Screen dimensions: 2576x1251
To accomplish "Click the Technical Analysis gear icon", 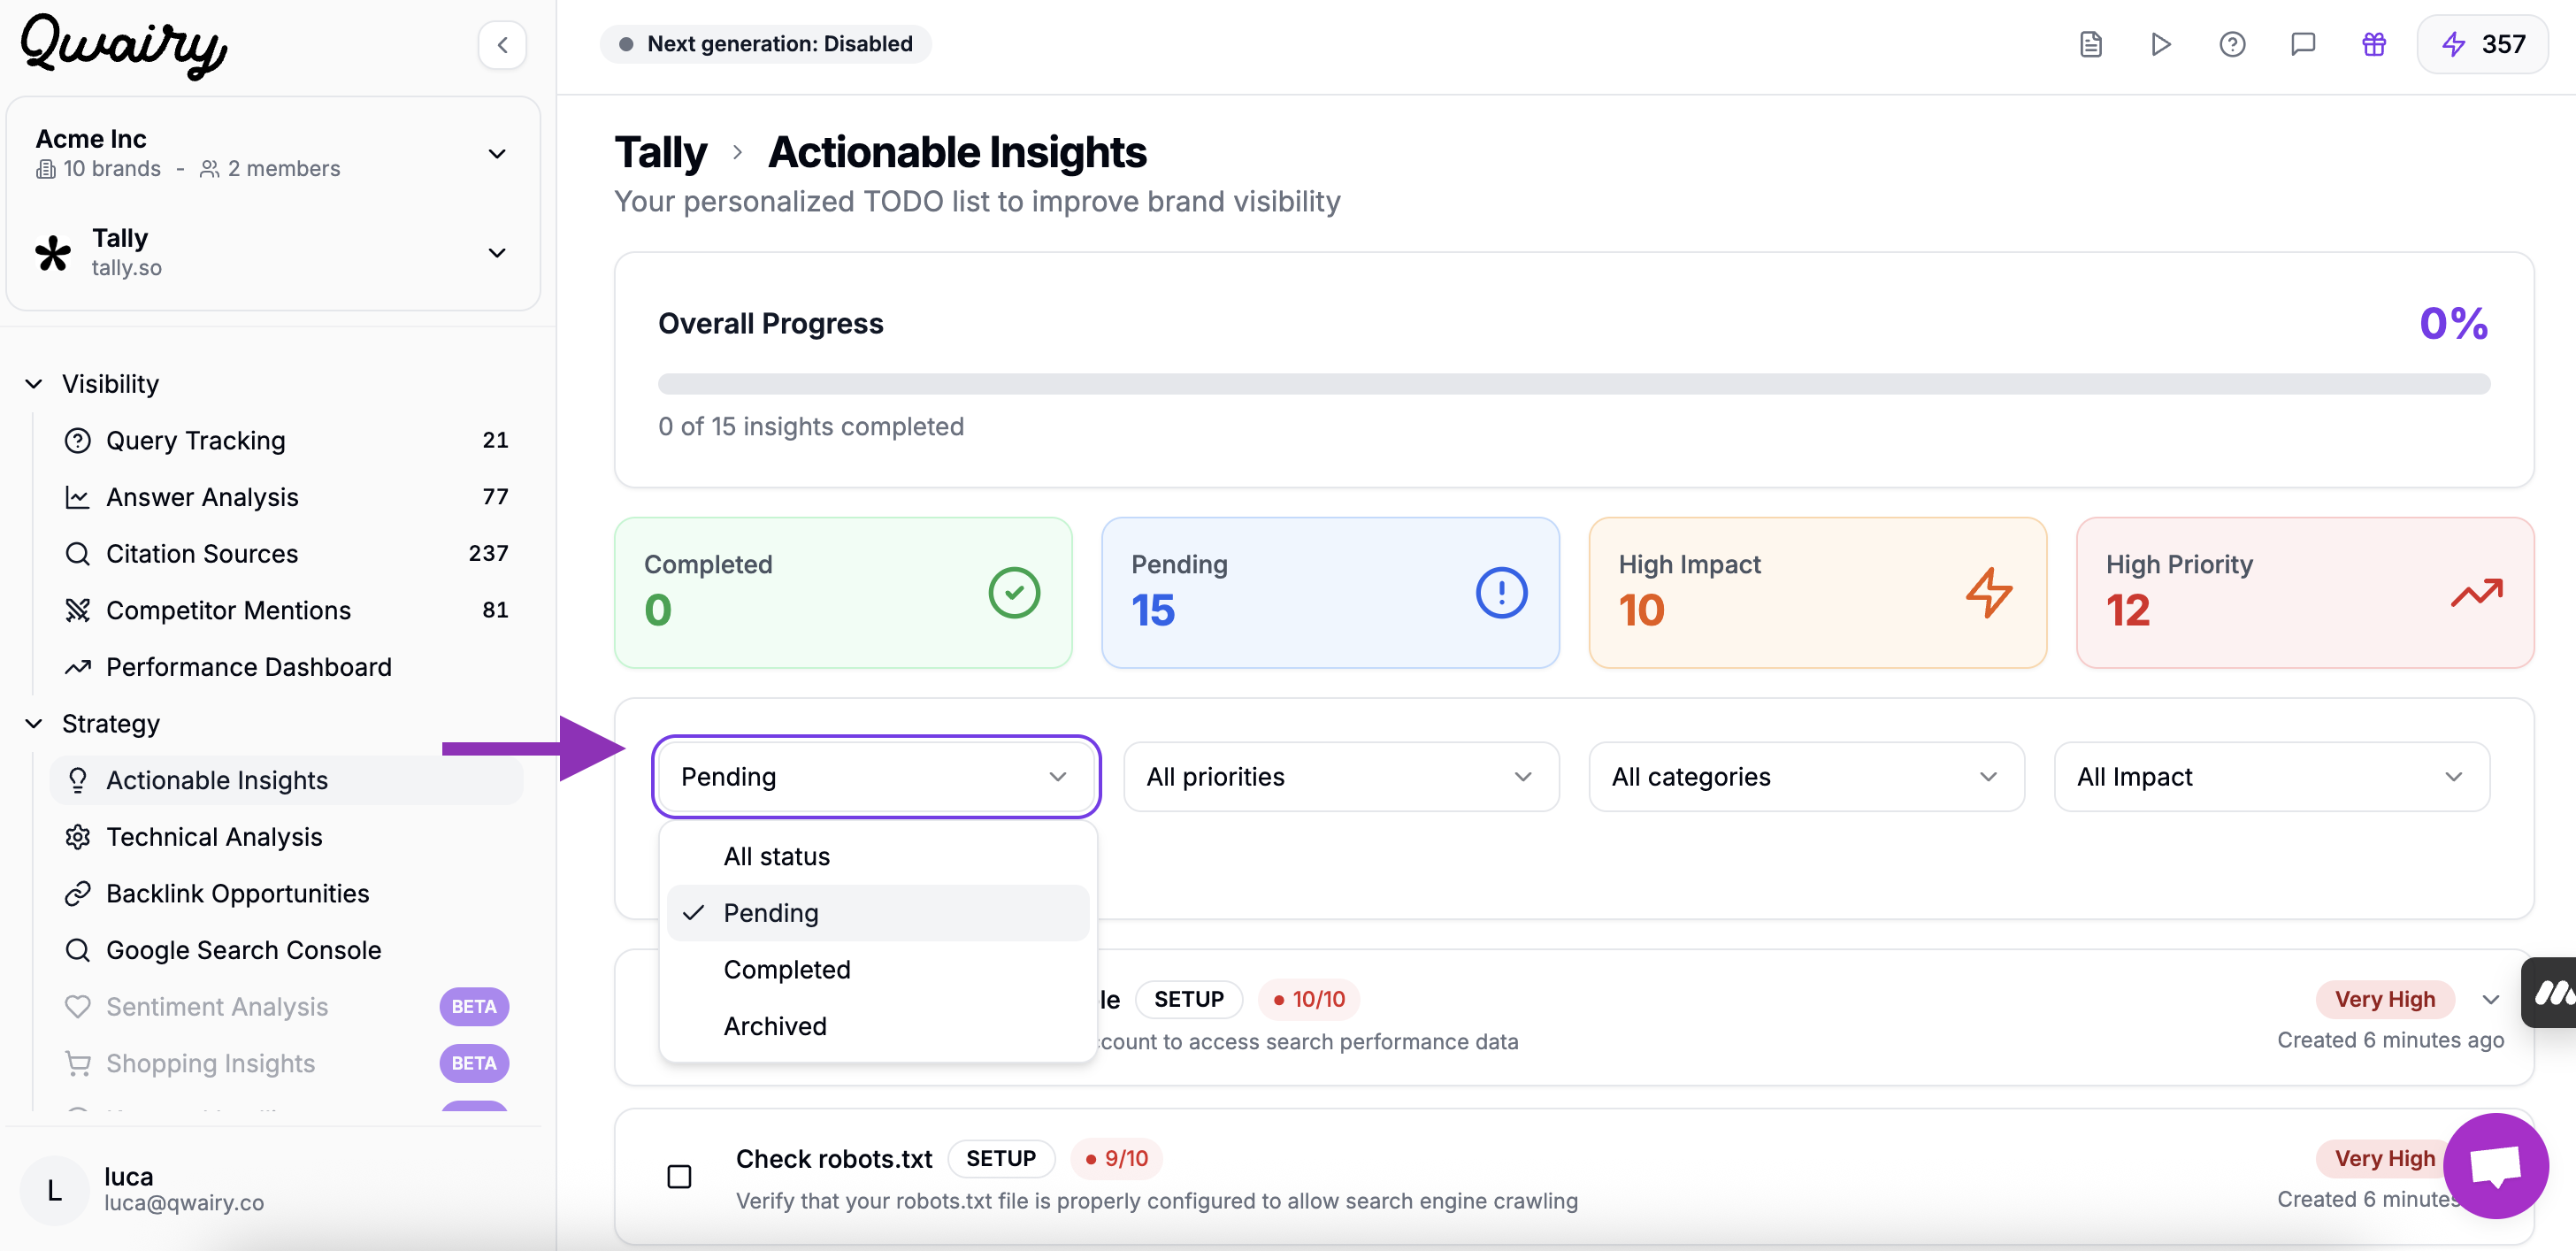I will coord(77,837).
